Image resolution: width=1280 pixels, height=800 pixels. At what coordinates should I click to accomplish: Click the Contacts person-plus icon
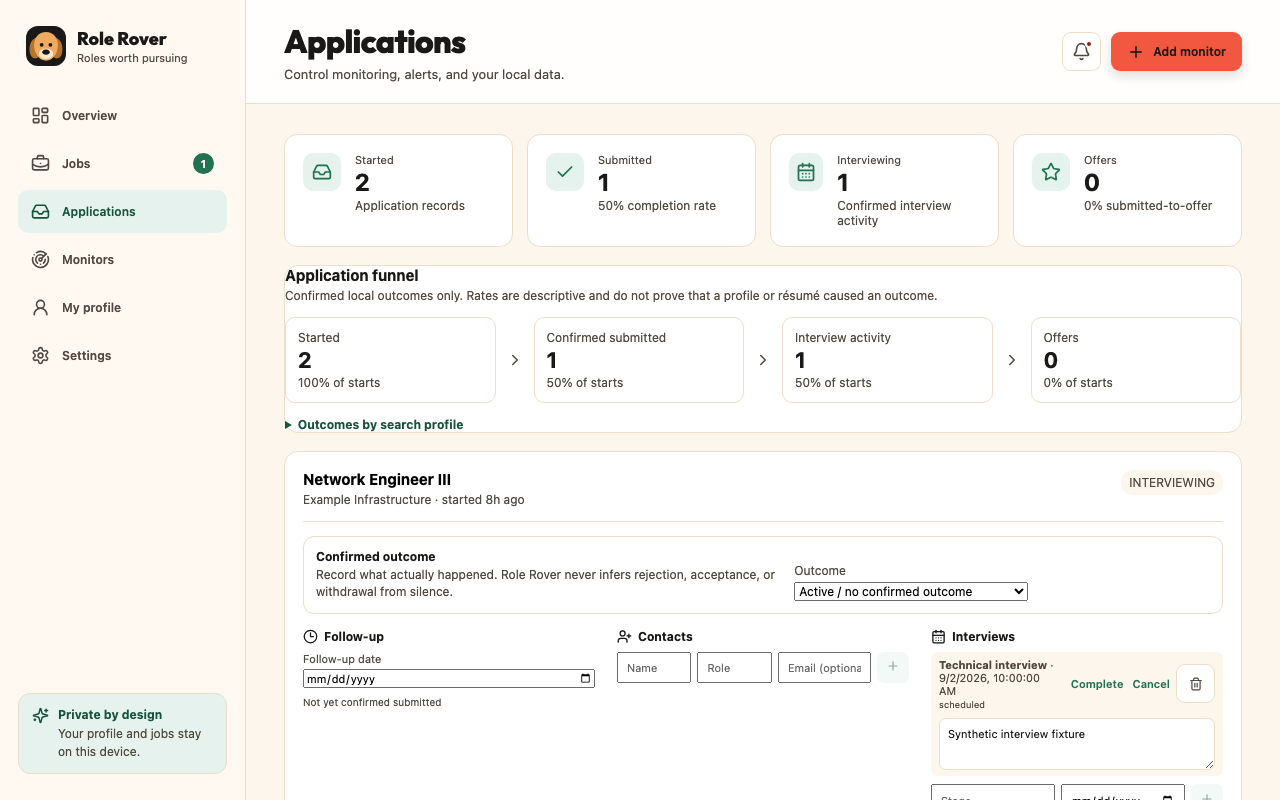(625, 637)
